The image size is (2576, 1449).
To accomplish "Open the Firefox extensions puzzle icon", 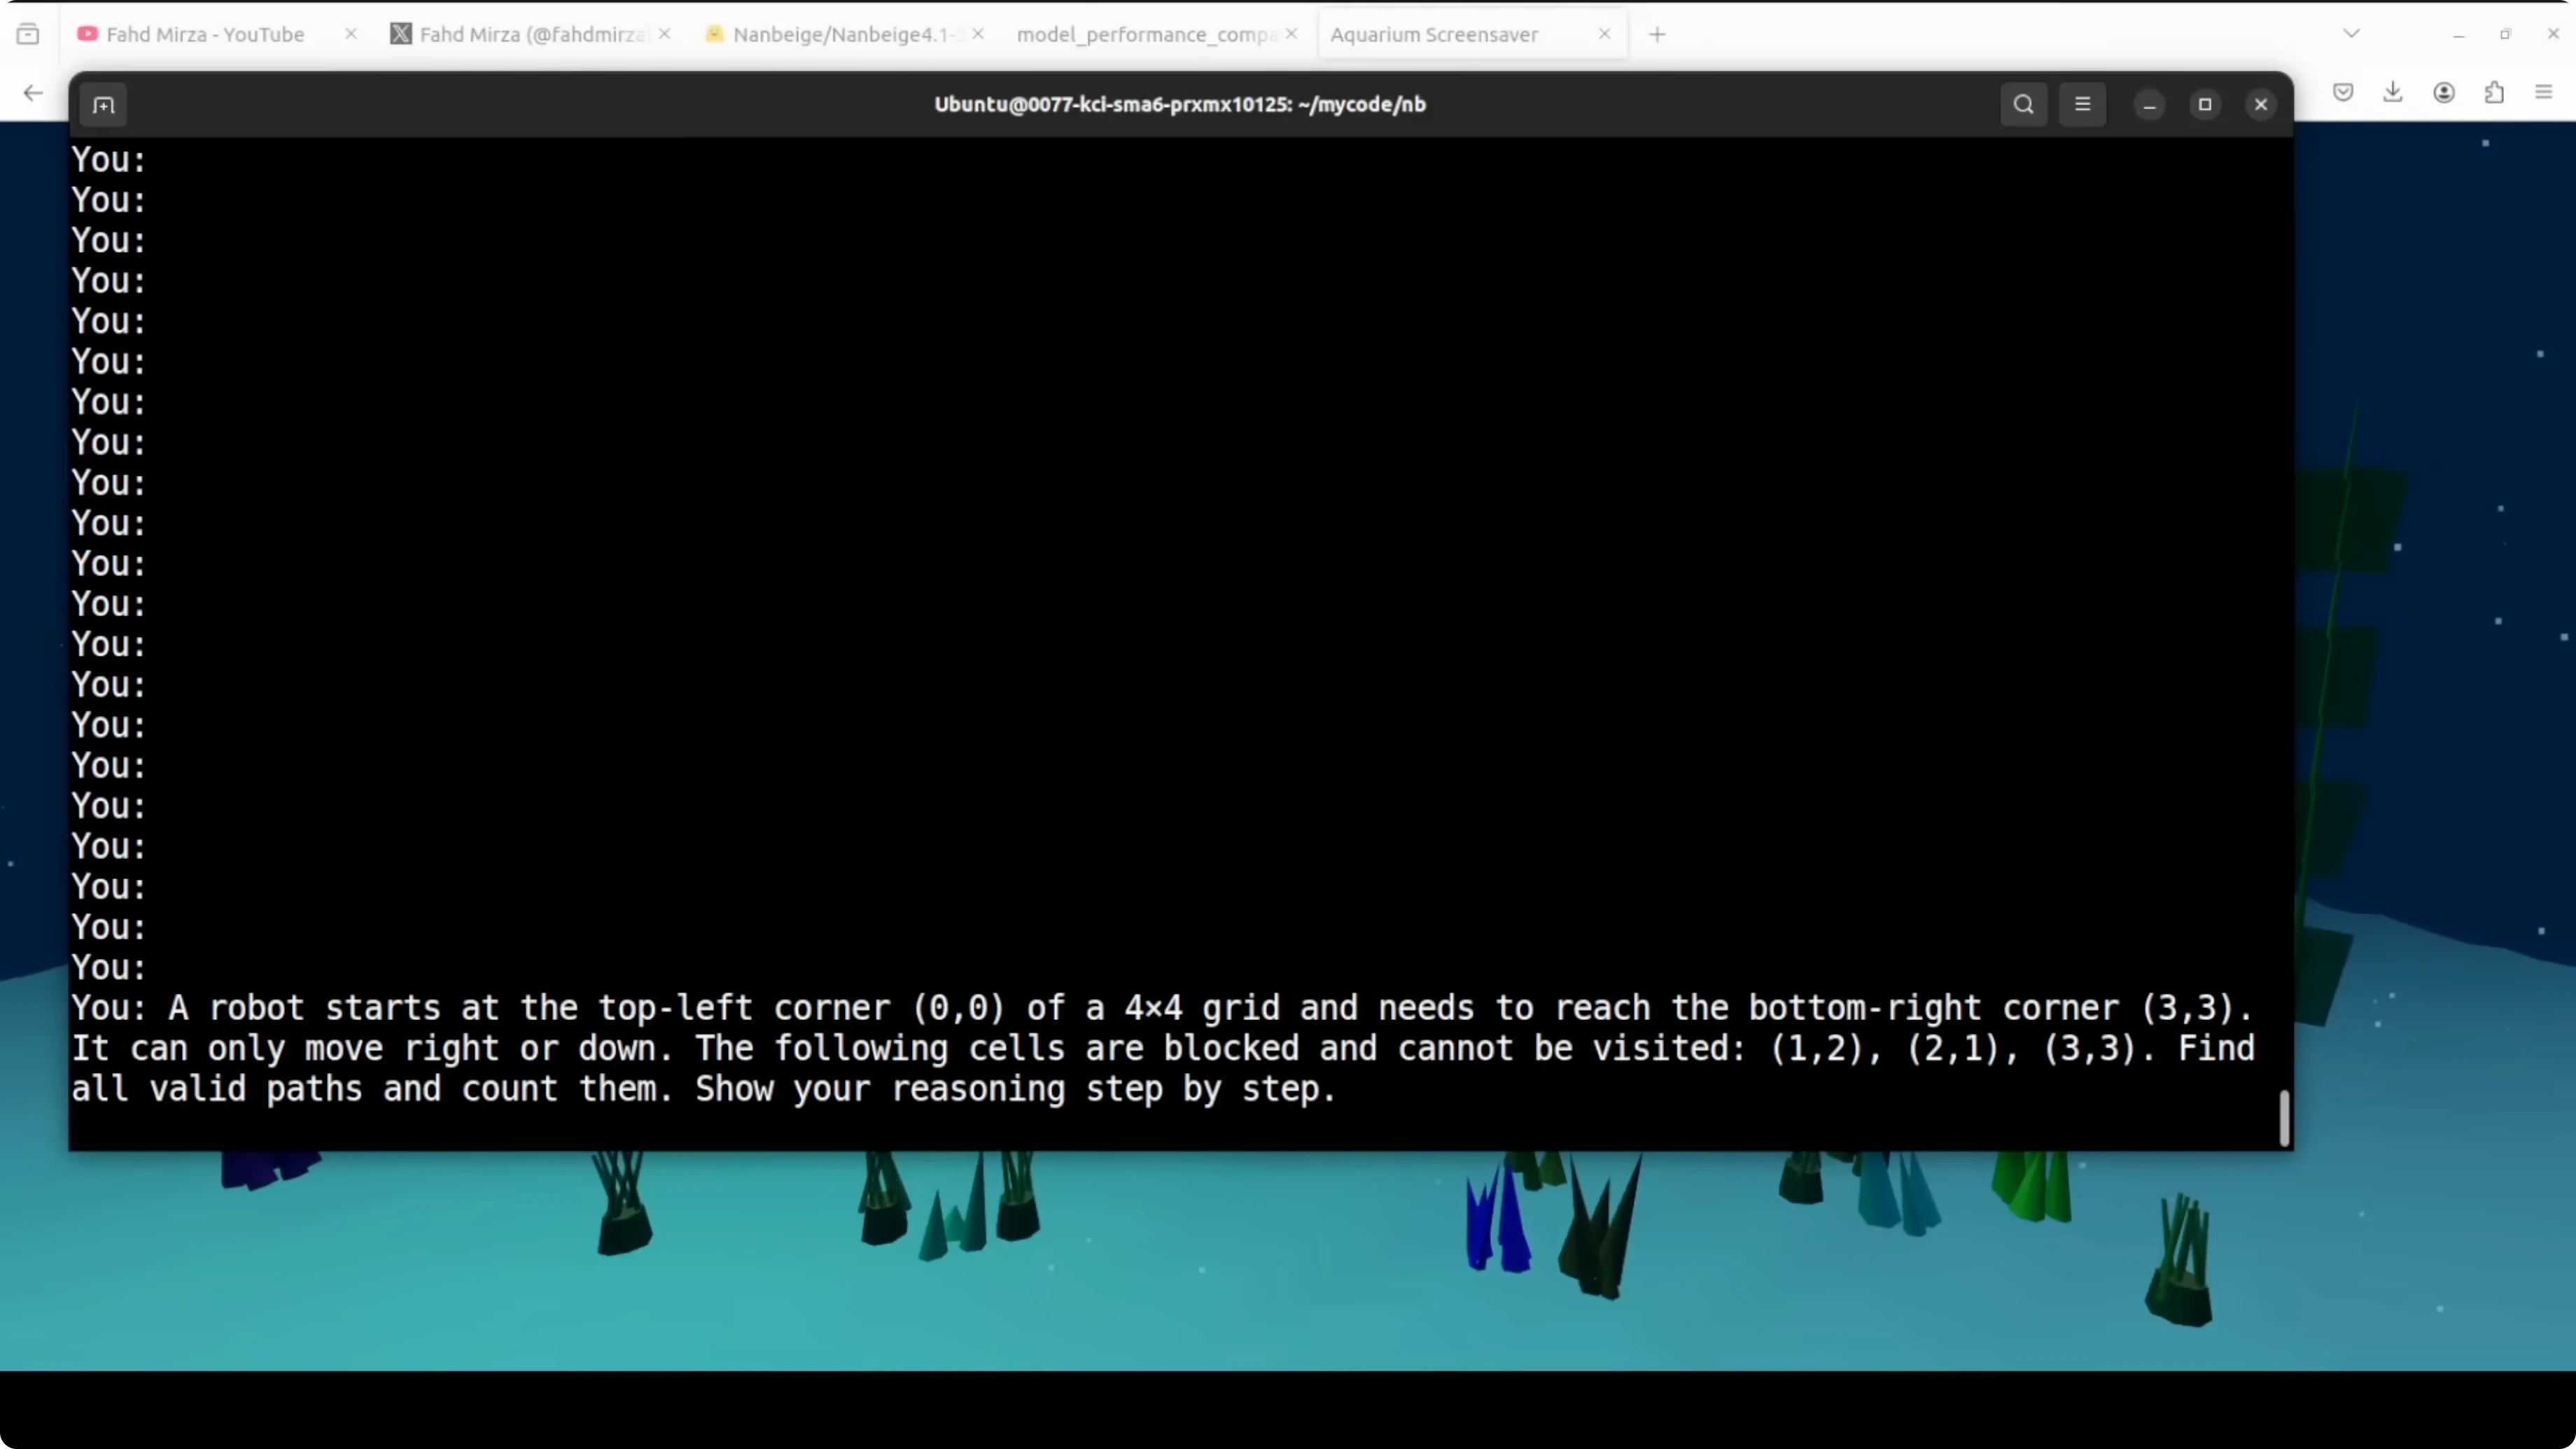I will [2494, 93].
